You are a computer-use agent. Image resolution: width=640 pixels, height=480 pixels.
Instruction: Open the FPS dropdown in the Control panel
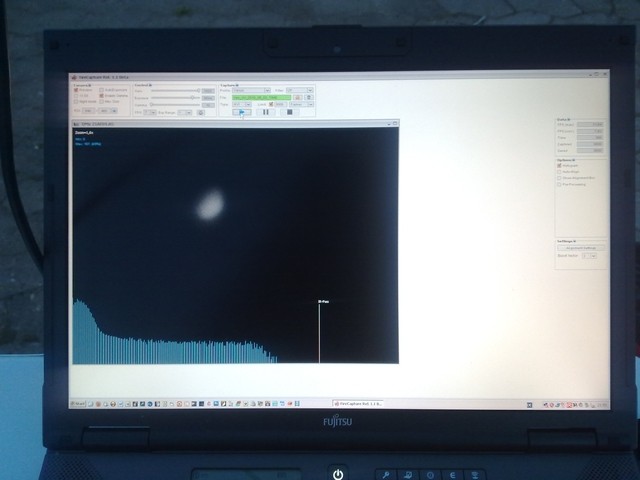tap(150, 112)
